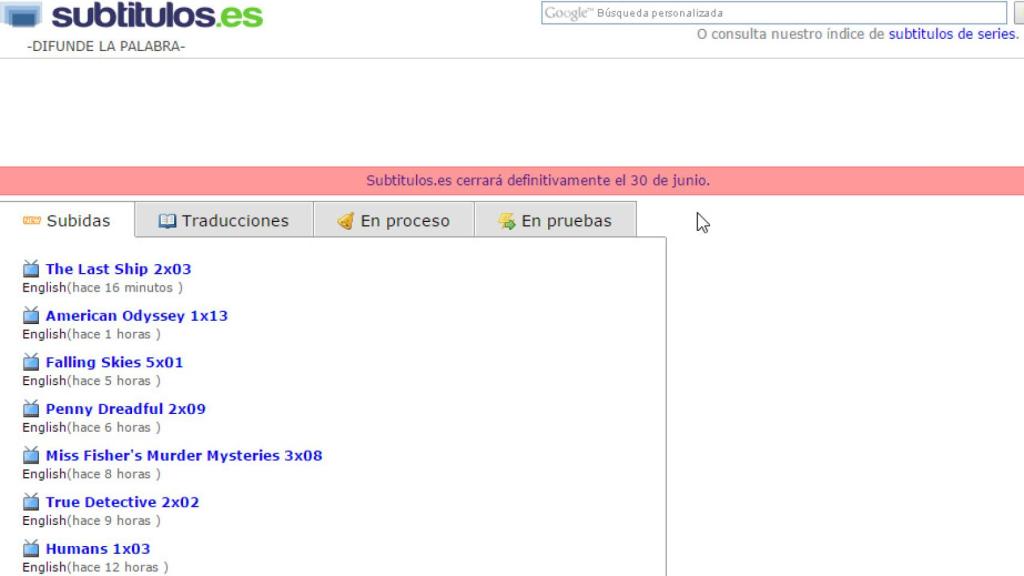The image size is (1024, 576).
Task: Open the En proceso tab
Action: pos(393,221)
